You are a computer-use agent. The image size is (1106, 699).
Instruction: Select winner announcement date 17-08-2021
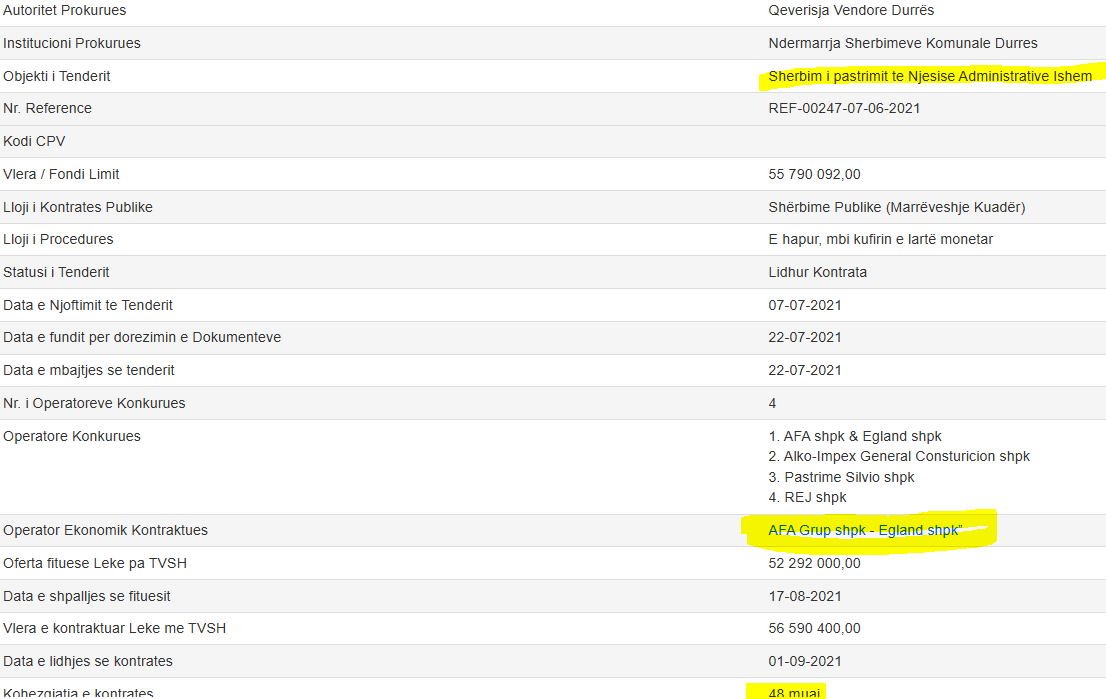(805, 596)
